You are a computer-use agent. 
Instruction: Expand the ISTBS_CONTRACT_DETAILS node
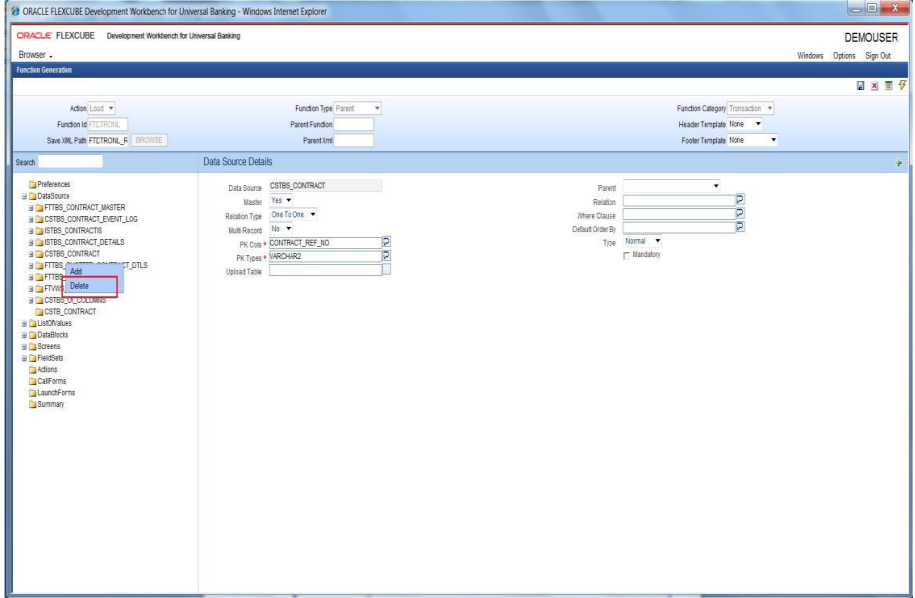point(32,243)
